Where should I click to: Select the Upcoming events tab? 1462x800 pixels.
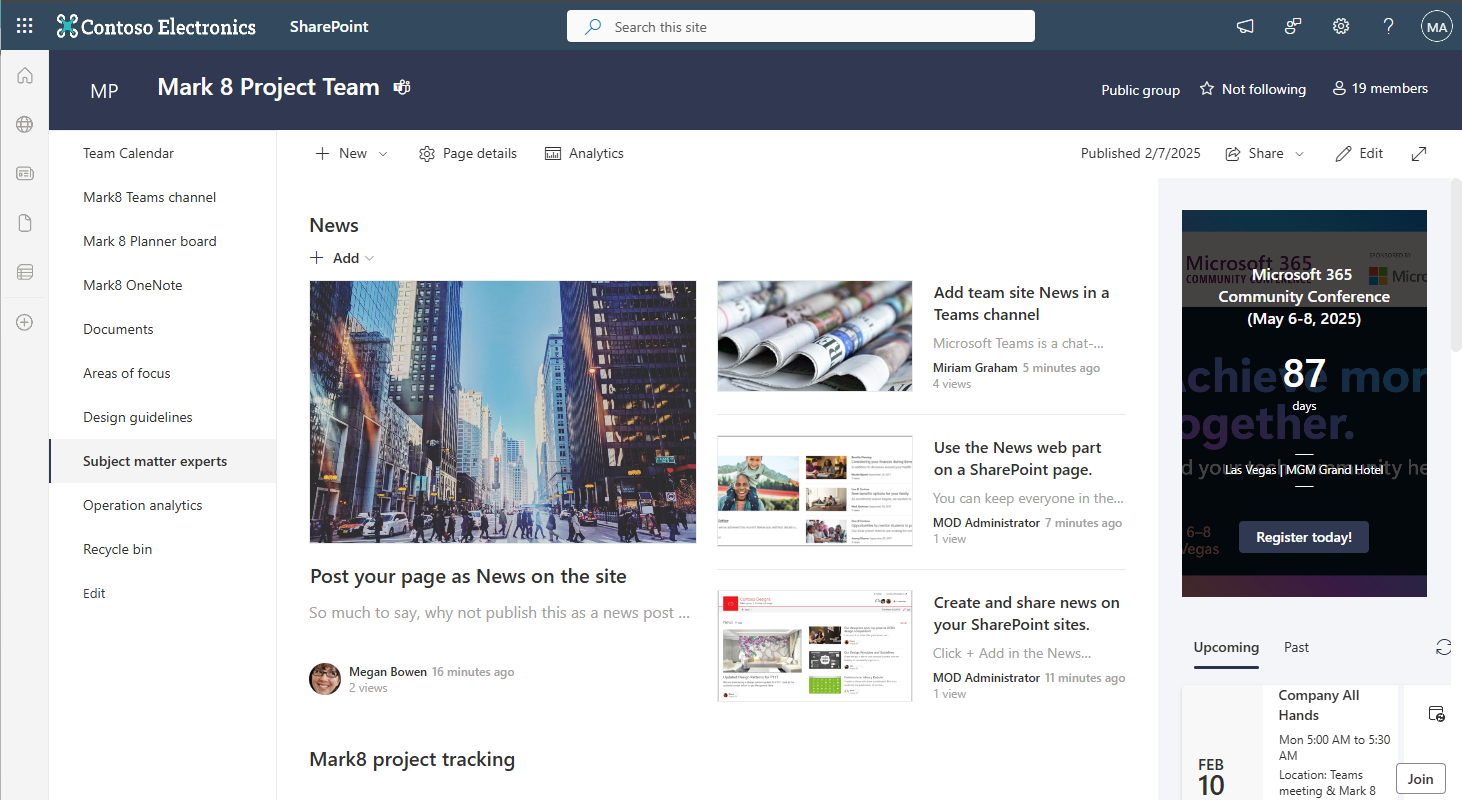click(1226, 647)
